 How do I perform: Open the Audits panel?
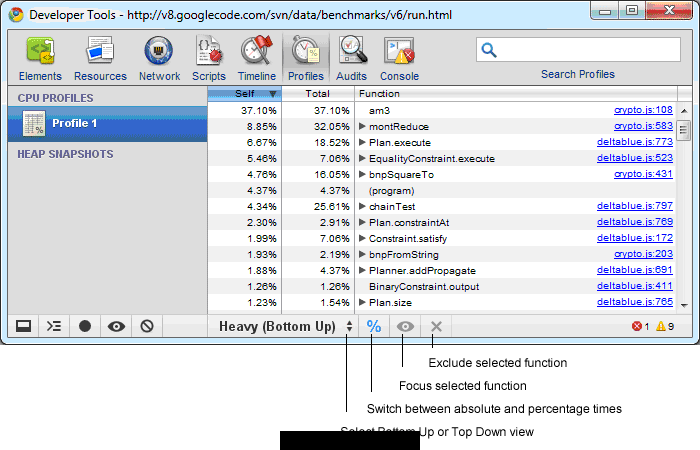click(351, 60)
